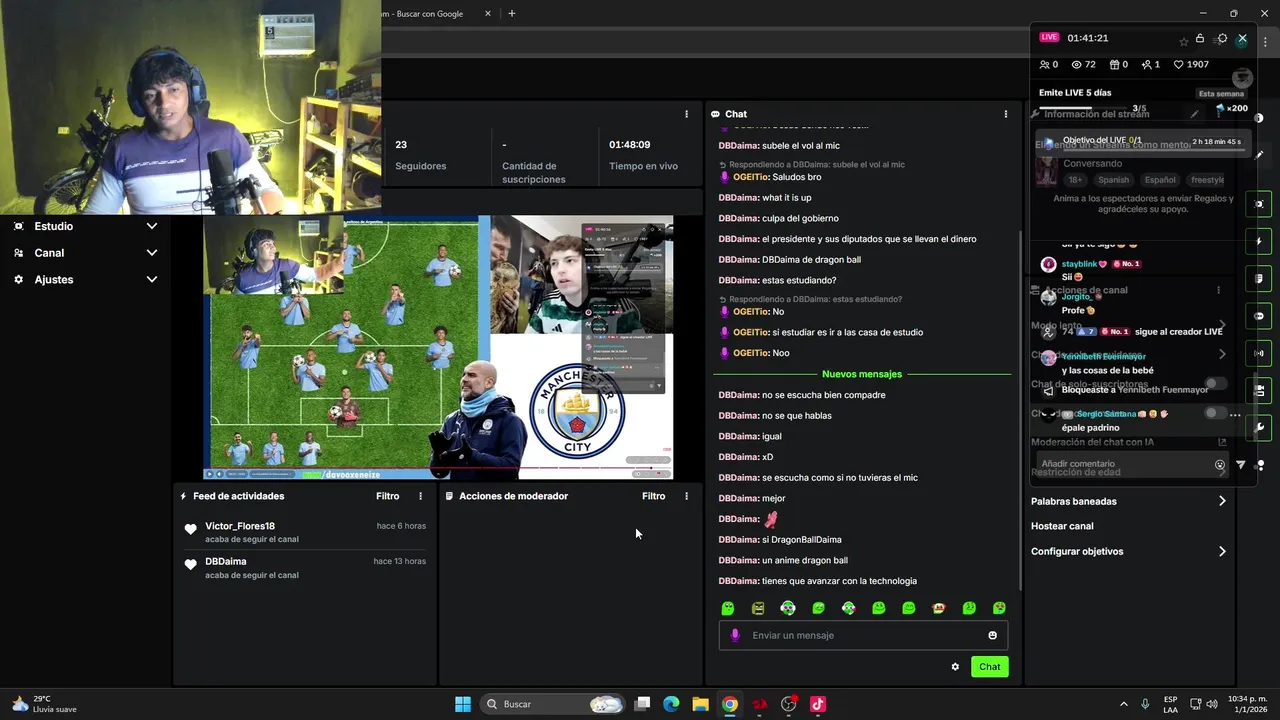This screenshot has height=720, width=1280.
Task: Click the filter funnel icon beside comment box
Action: (1241, 465)
